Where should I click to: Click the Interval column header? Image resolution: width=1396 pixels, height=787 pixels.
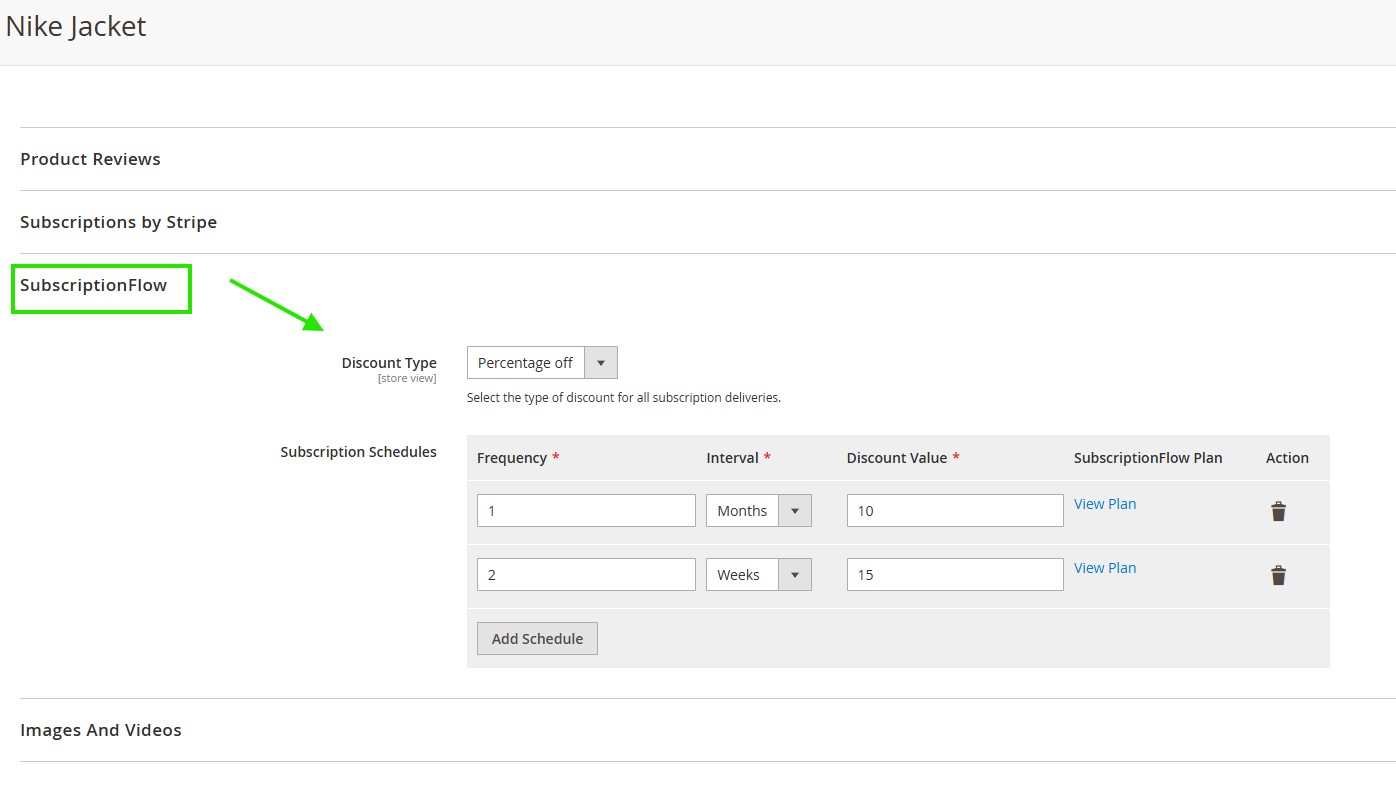733,458
